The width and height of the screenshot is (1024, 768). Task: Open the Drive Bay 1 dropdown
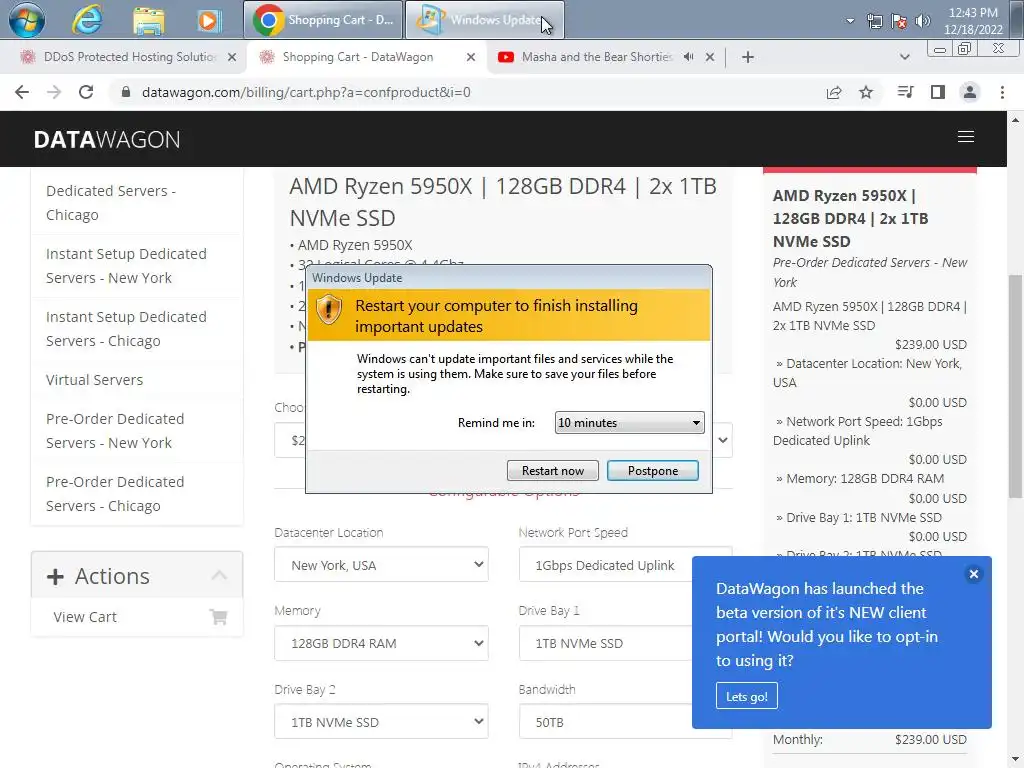(x=605, y=643)
